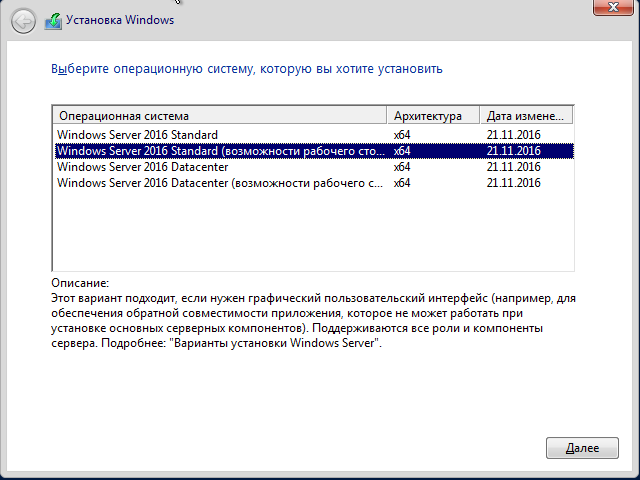
Task: Click x64 in the highlighted Standard desktop row
Action: (x=403, y=151)
